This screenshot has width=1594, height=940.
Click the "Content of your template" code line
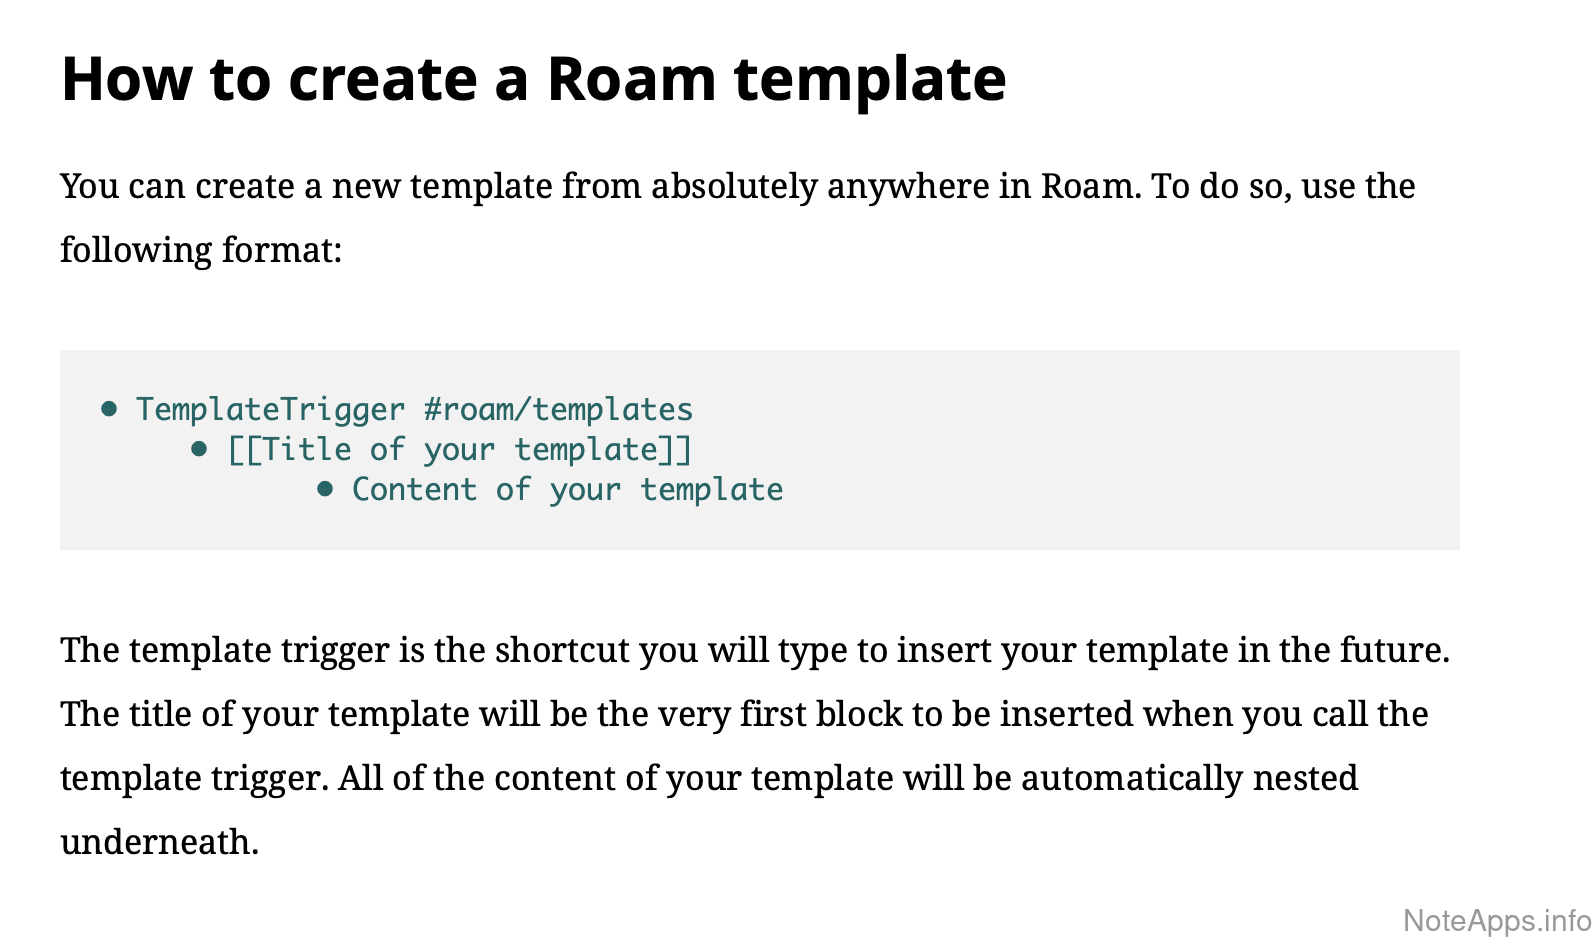(567, 490)
